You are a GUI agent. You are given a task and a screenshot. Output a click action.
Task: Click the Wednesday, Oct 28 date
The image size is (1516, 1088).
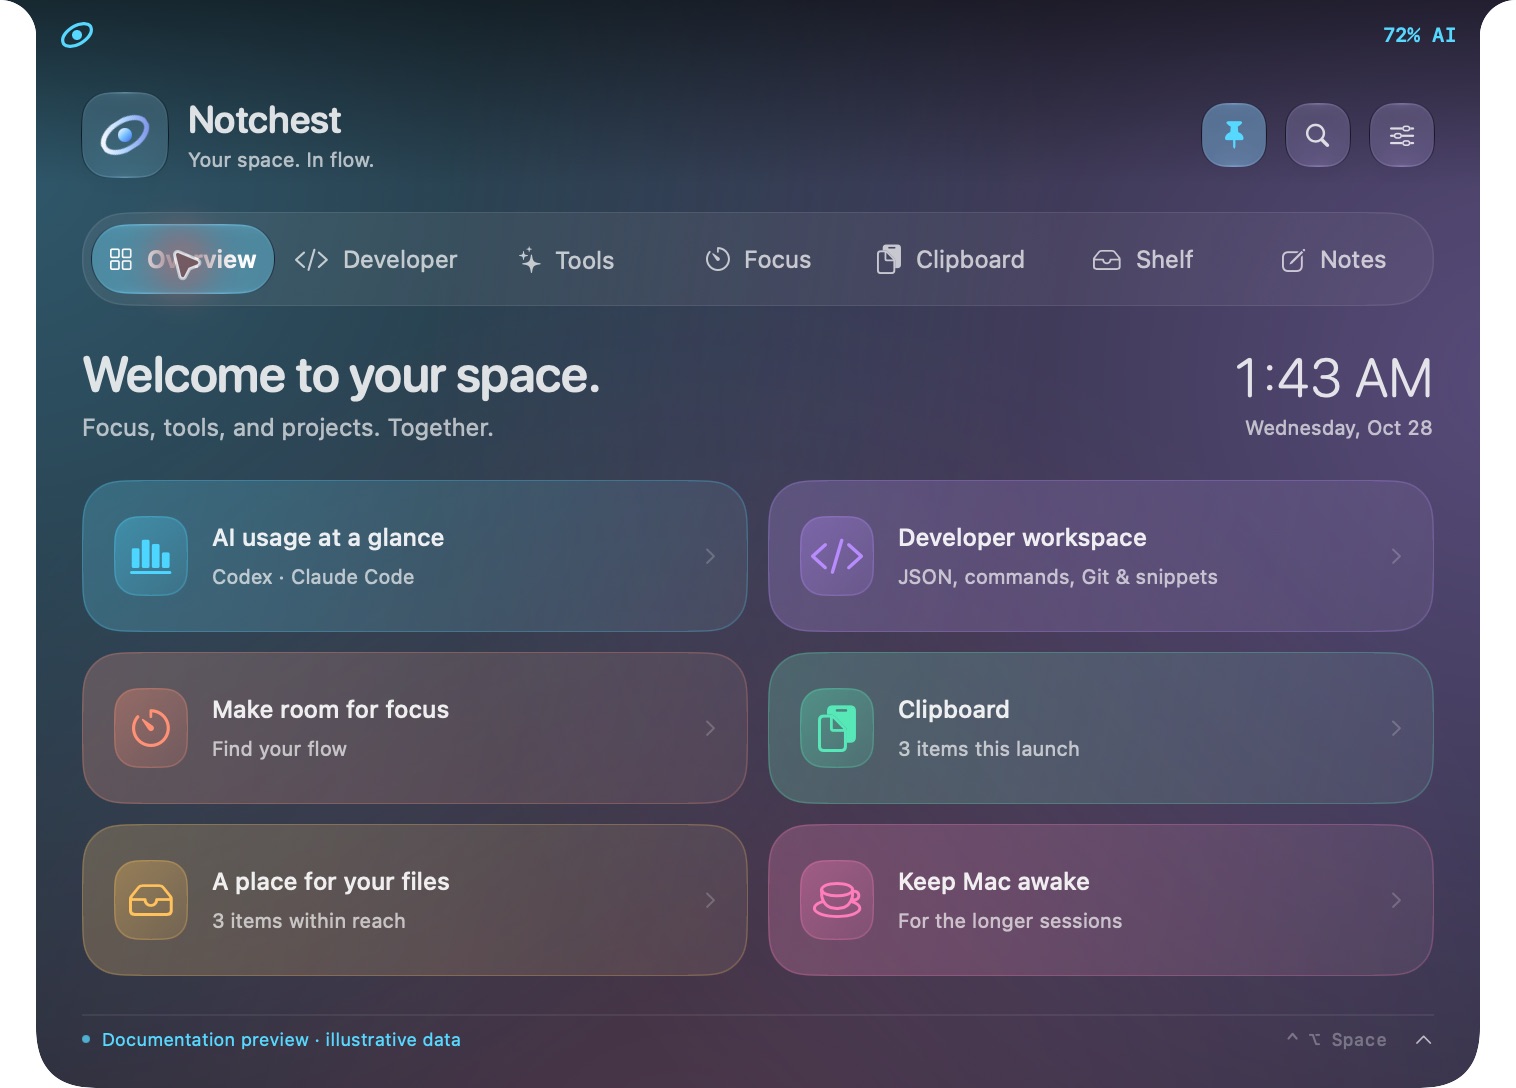coord(1339,428)
